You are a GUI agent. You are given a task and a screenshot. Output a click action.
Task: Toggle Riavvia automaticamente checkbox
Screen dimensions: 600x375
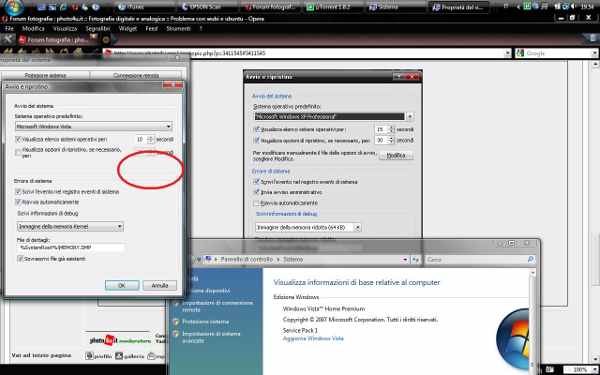(18, 202)
